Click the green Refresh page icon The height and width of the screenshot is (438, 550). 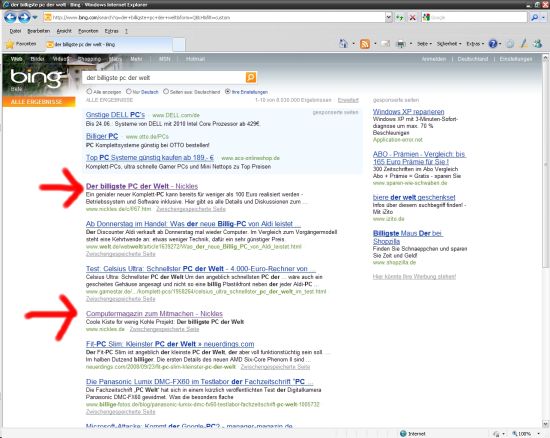coord(400,17)
